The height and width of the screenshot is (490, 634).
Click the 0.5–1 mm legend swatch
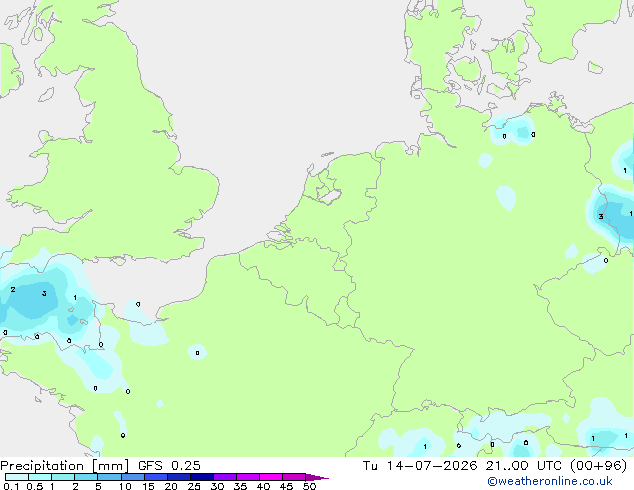[40, 477]
